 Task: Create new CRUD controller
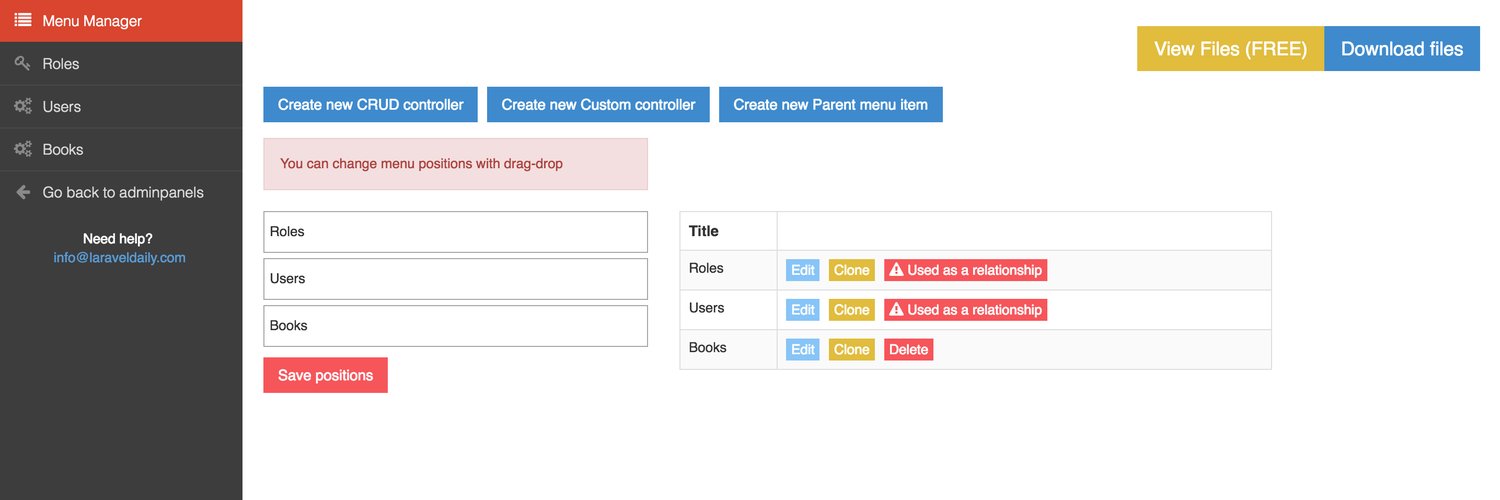371,104
